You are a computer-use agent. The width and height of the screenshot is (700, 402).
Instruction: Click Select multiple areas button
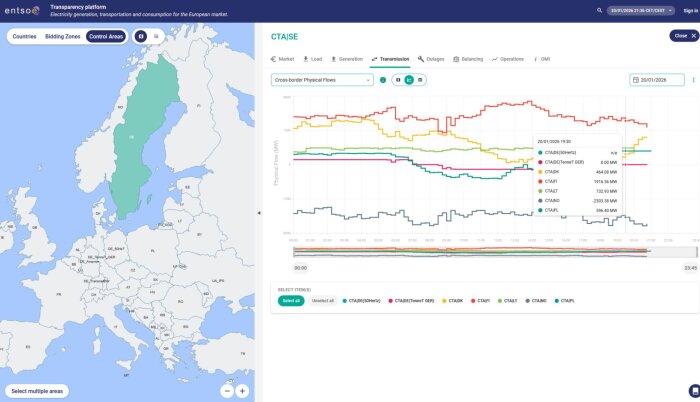[x=37, y=391]
